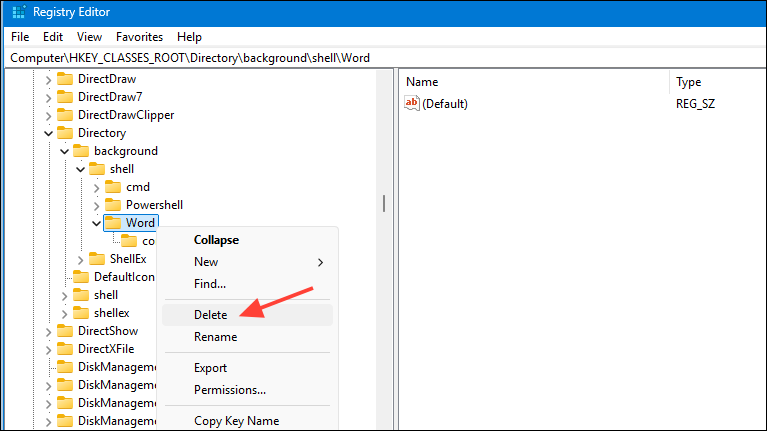This screenshot has height=431, width=767.
Task: Select the DirectDrawClipper folder icon
Action: click(65, 115)
